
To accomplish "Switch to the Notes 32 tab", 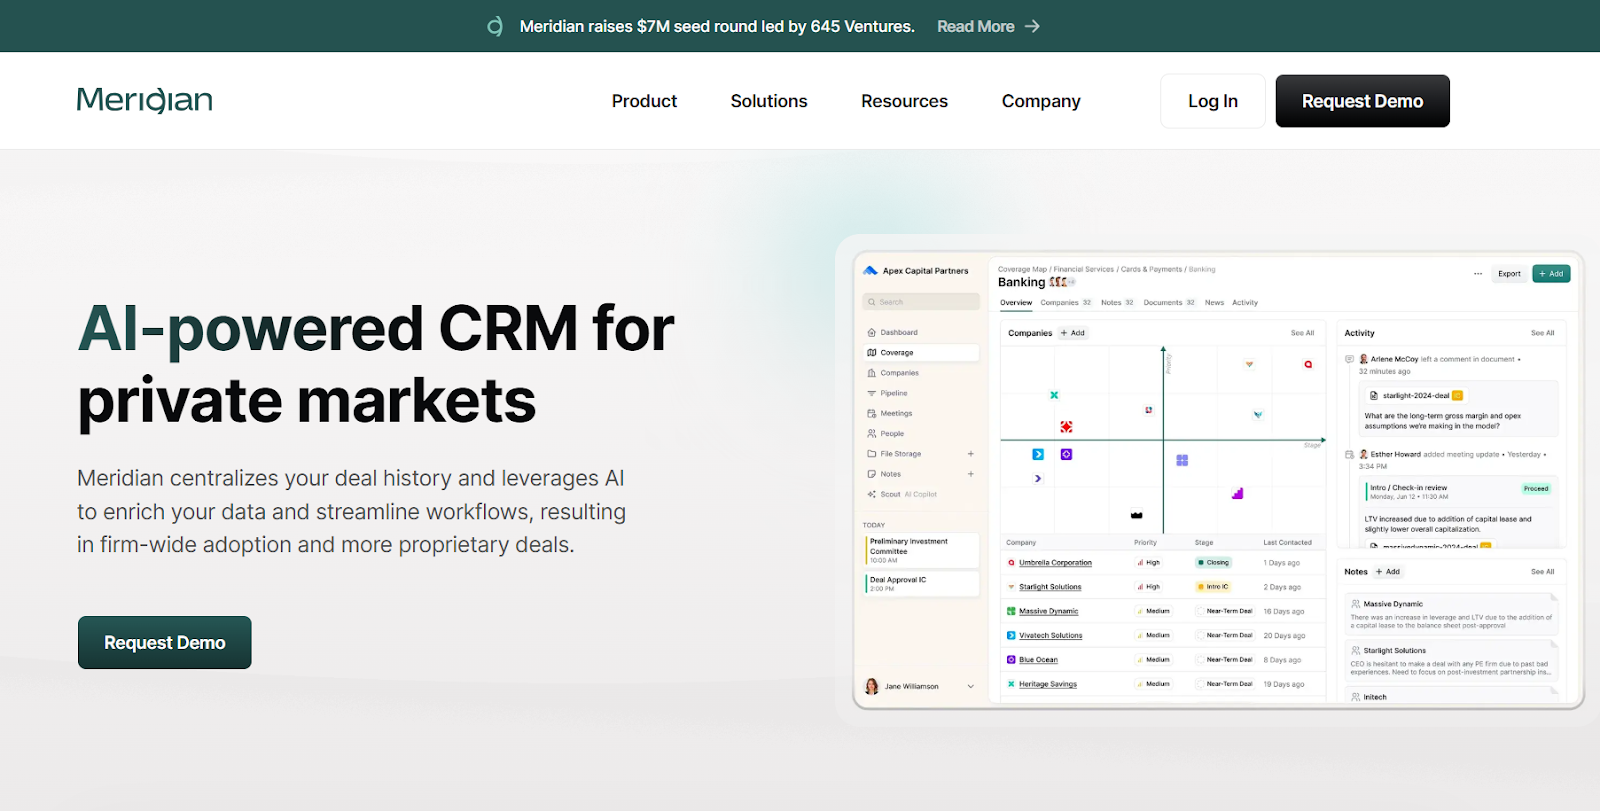I will [x=1117, y=303].
